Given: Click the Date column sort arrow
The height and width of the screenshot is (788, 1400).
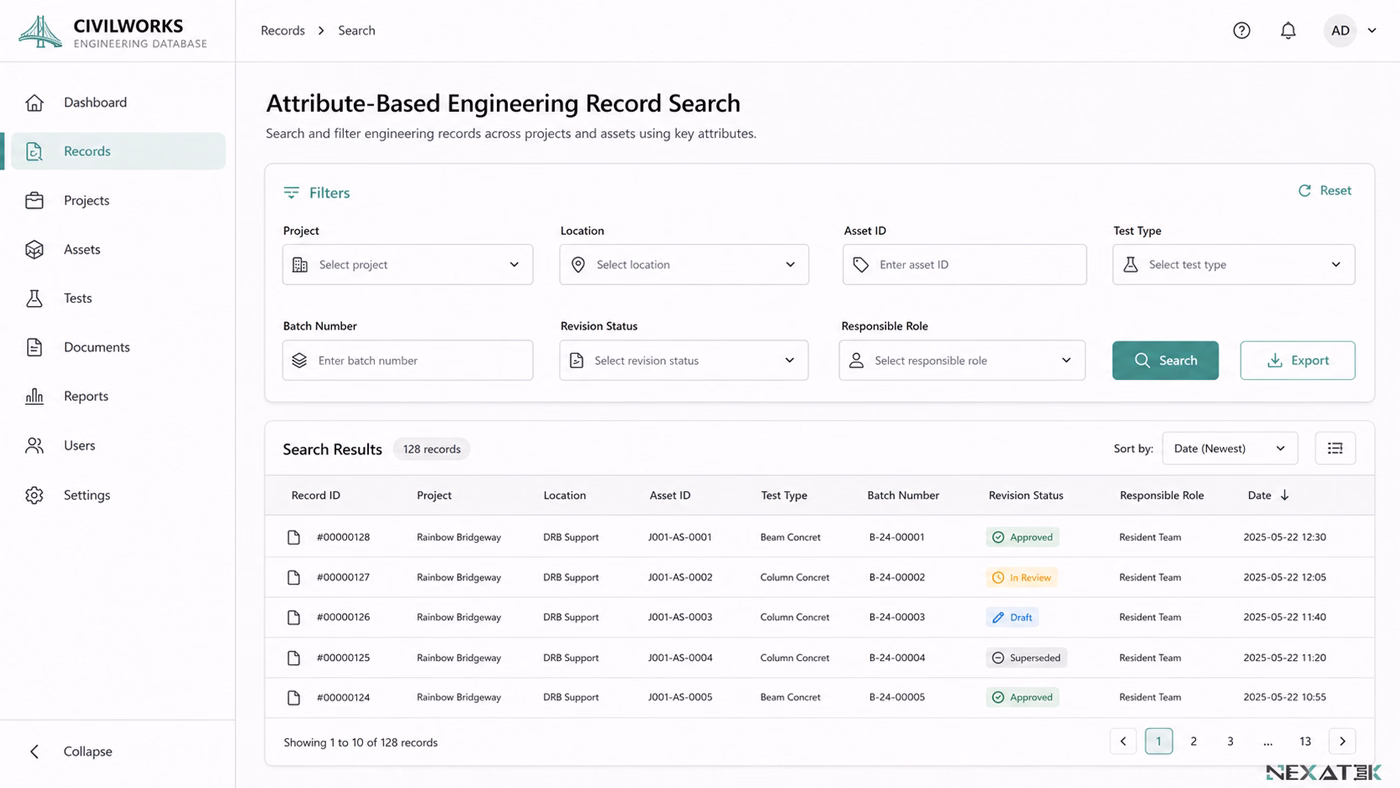Looking at the screenshot, I should pyautogui.click(x=1285, y=495).
